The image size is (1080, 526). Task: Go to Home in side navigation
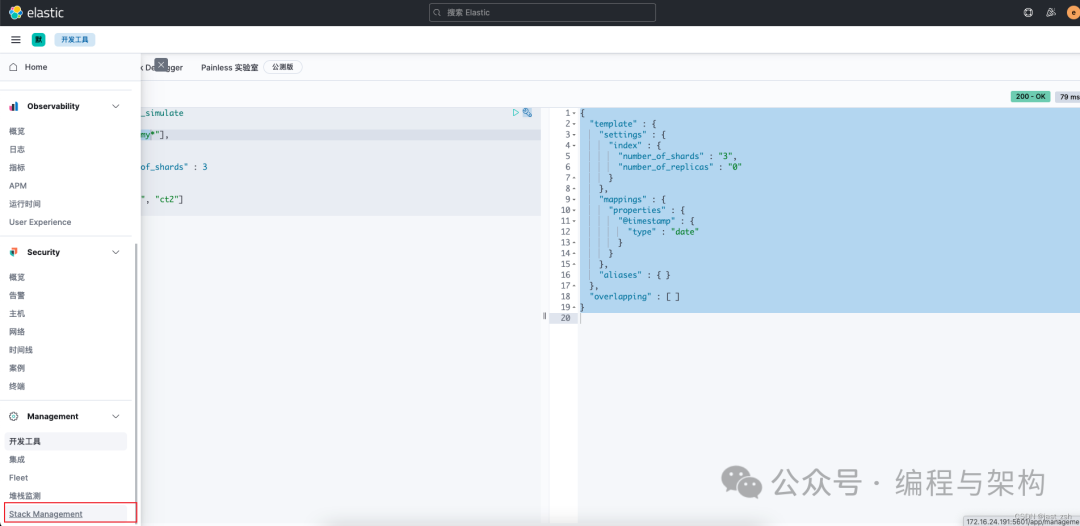35,67
